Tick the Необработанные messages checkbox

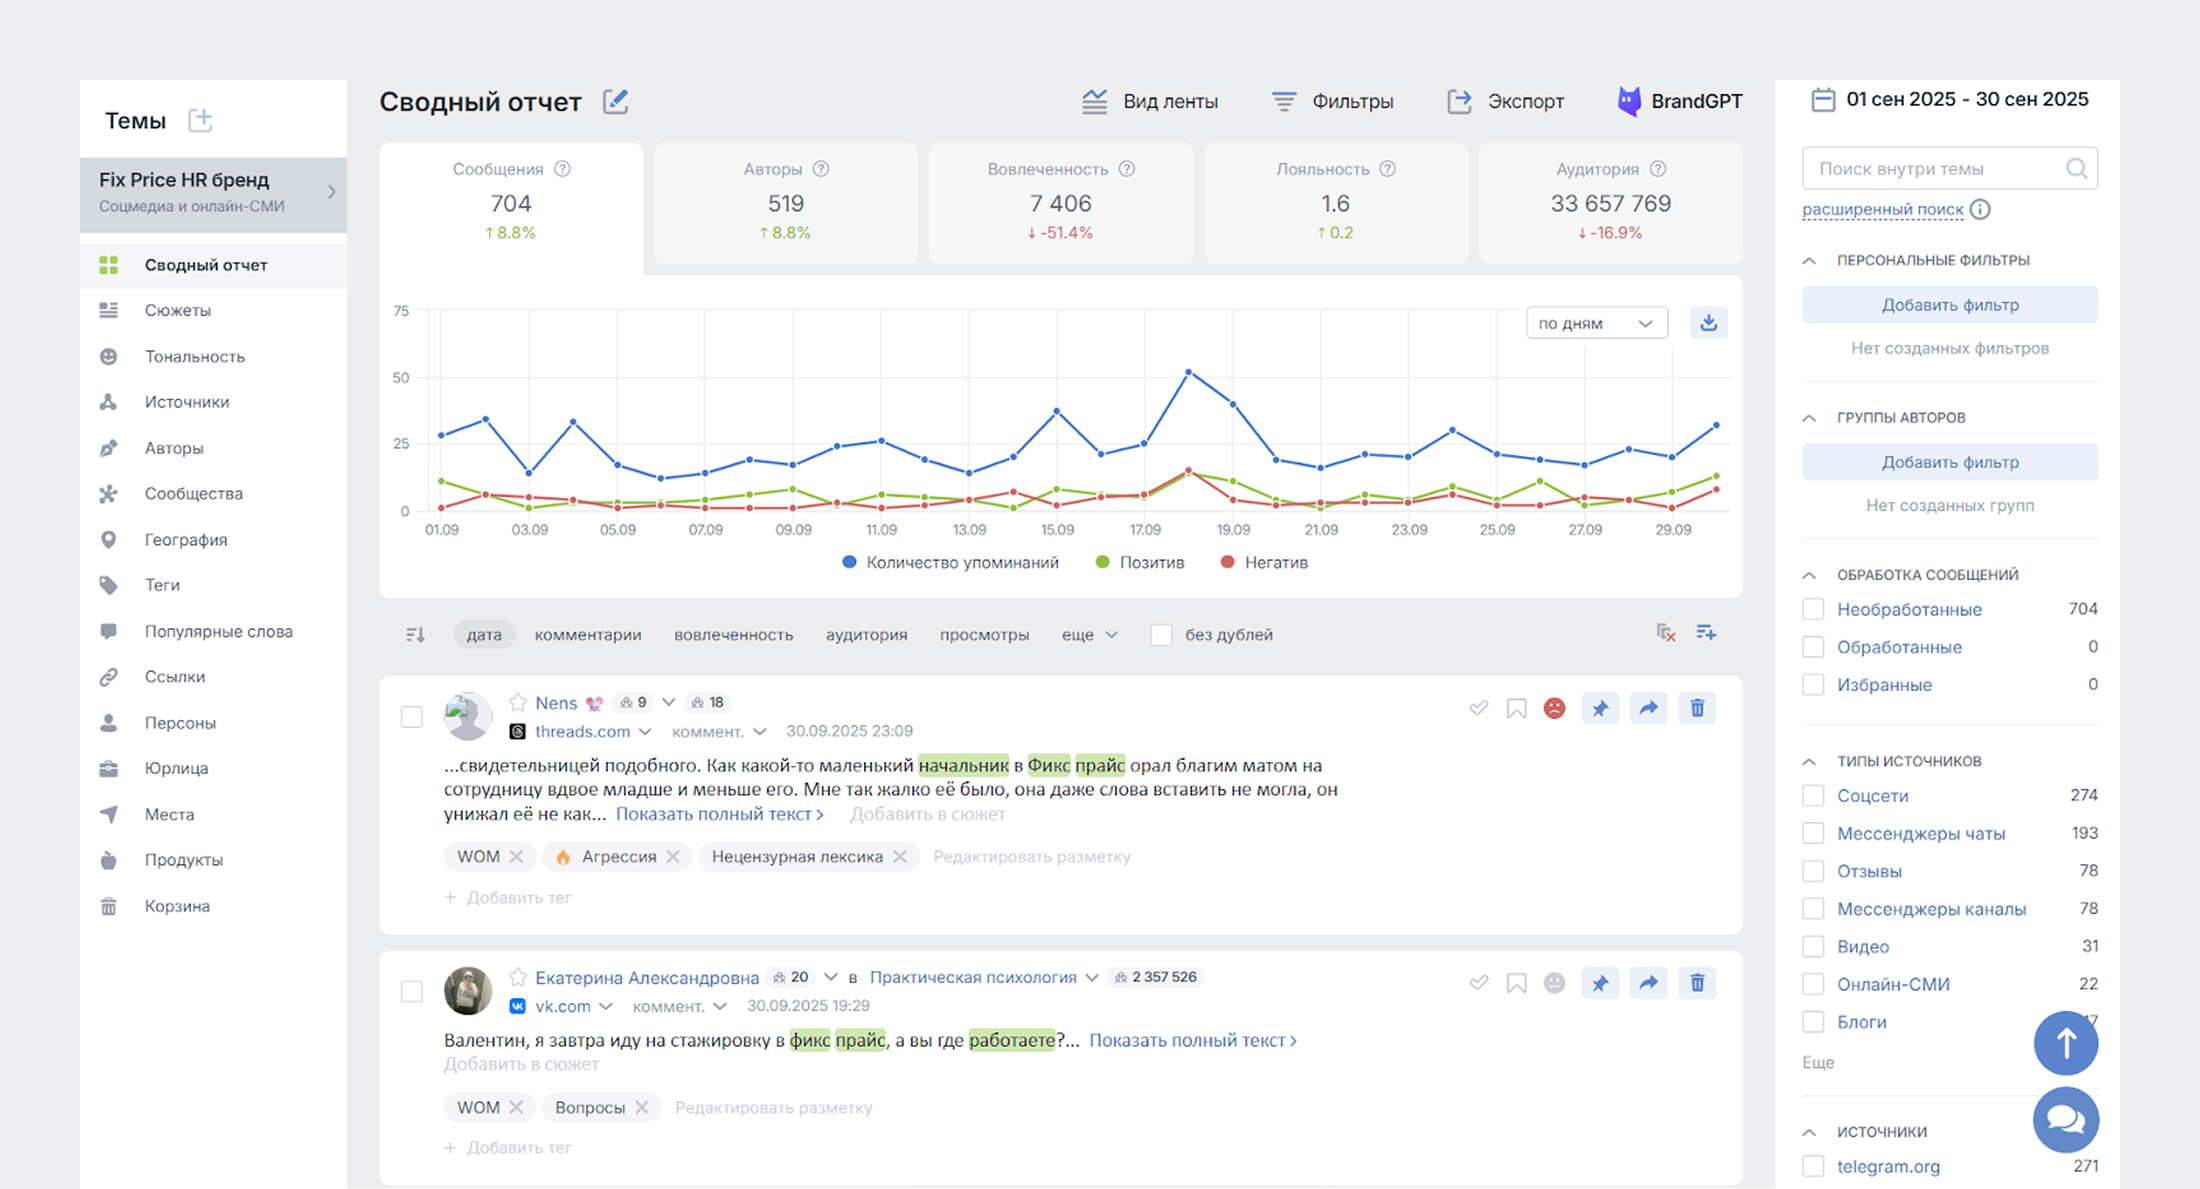1813,609
